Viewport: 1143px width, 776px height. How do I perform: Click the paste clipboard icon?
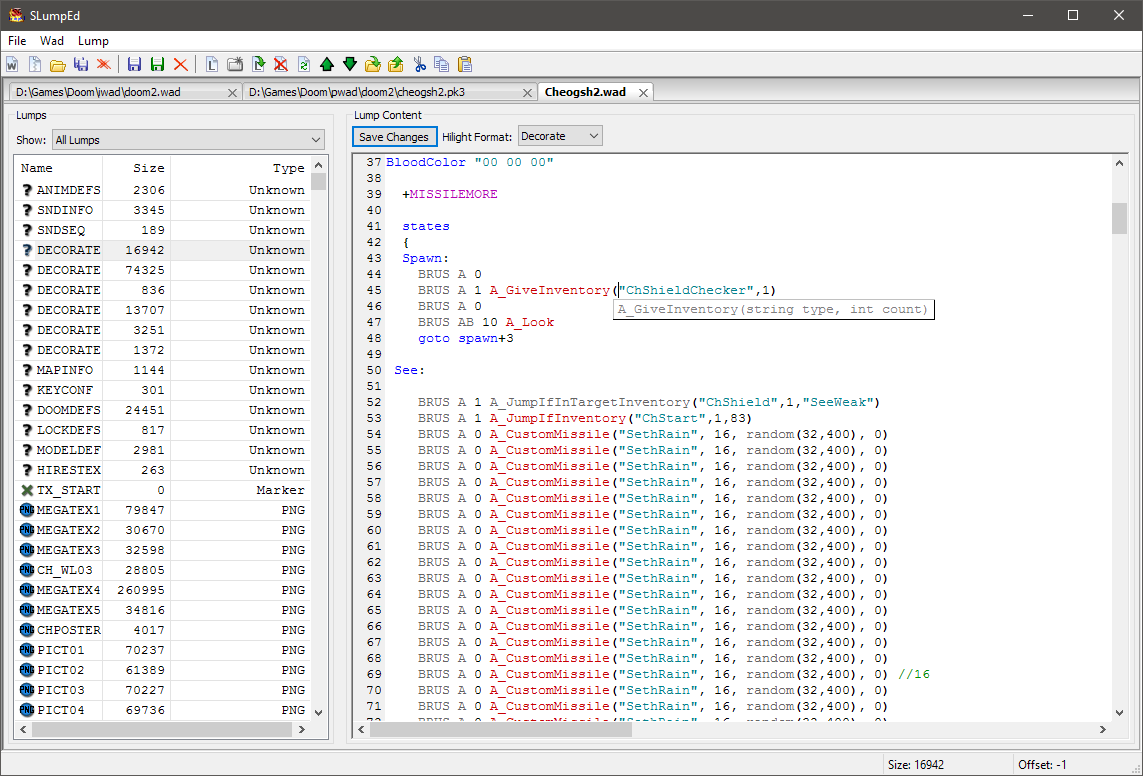click(465, 64)
